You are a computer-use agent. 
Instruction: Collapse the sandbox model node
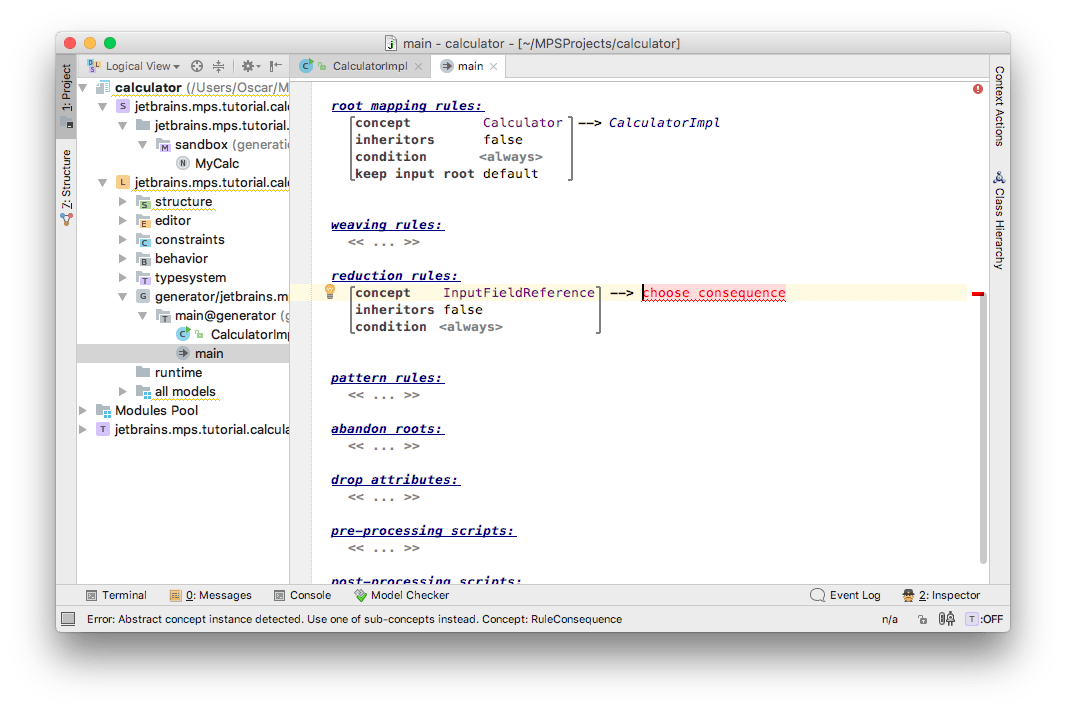point(143,145)
